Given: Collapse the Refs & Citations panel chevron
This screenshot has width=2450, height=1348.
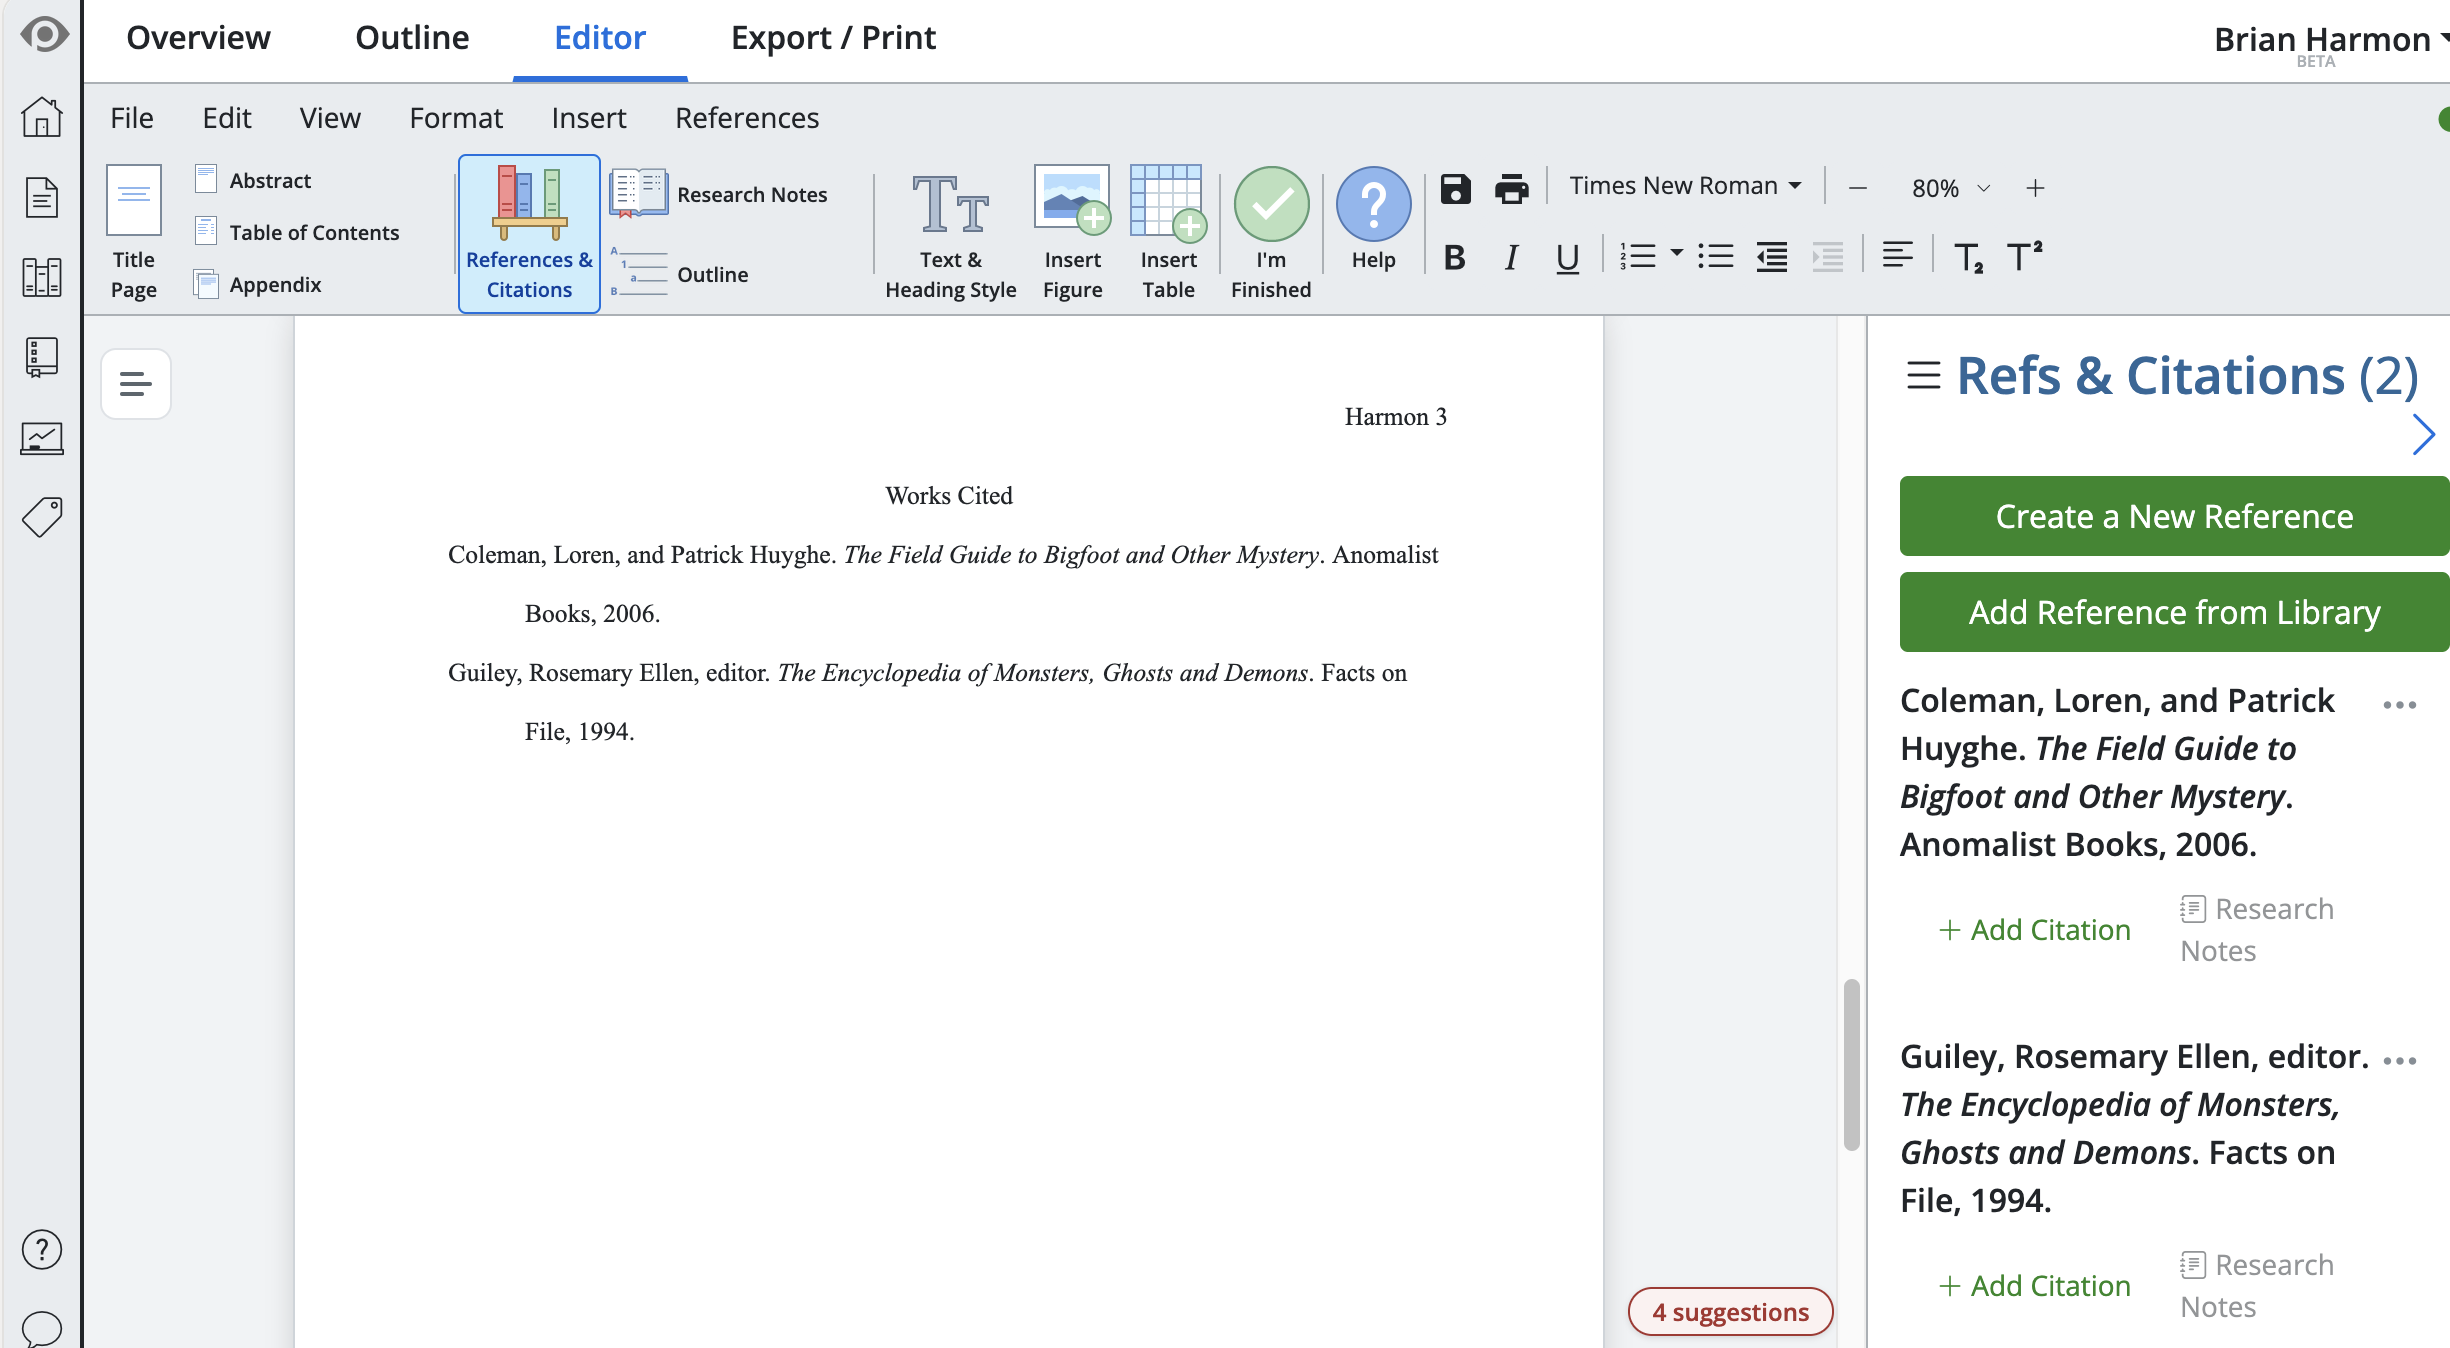Looking at the screenshot, I should point(2423,434).
